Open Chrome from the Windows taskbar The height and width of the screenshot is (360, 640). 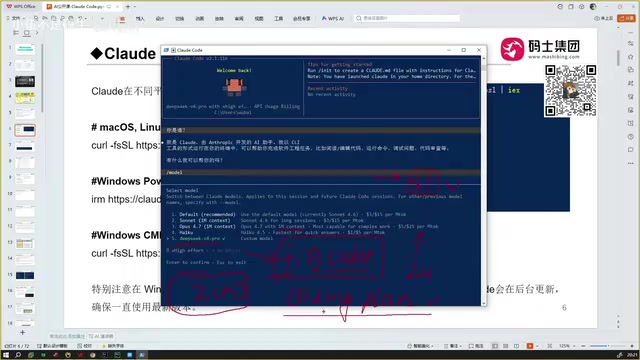(93, 355)
